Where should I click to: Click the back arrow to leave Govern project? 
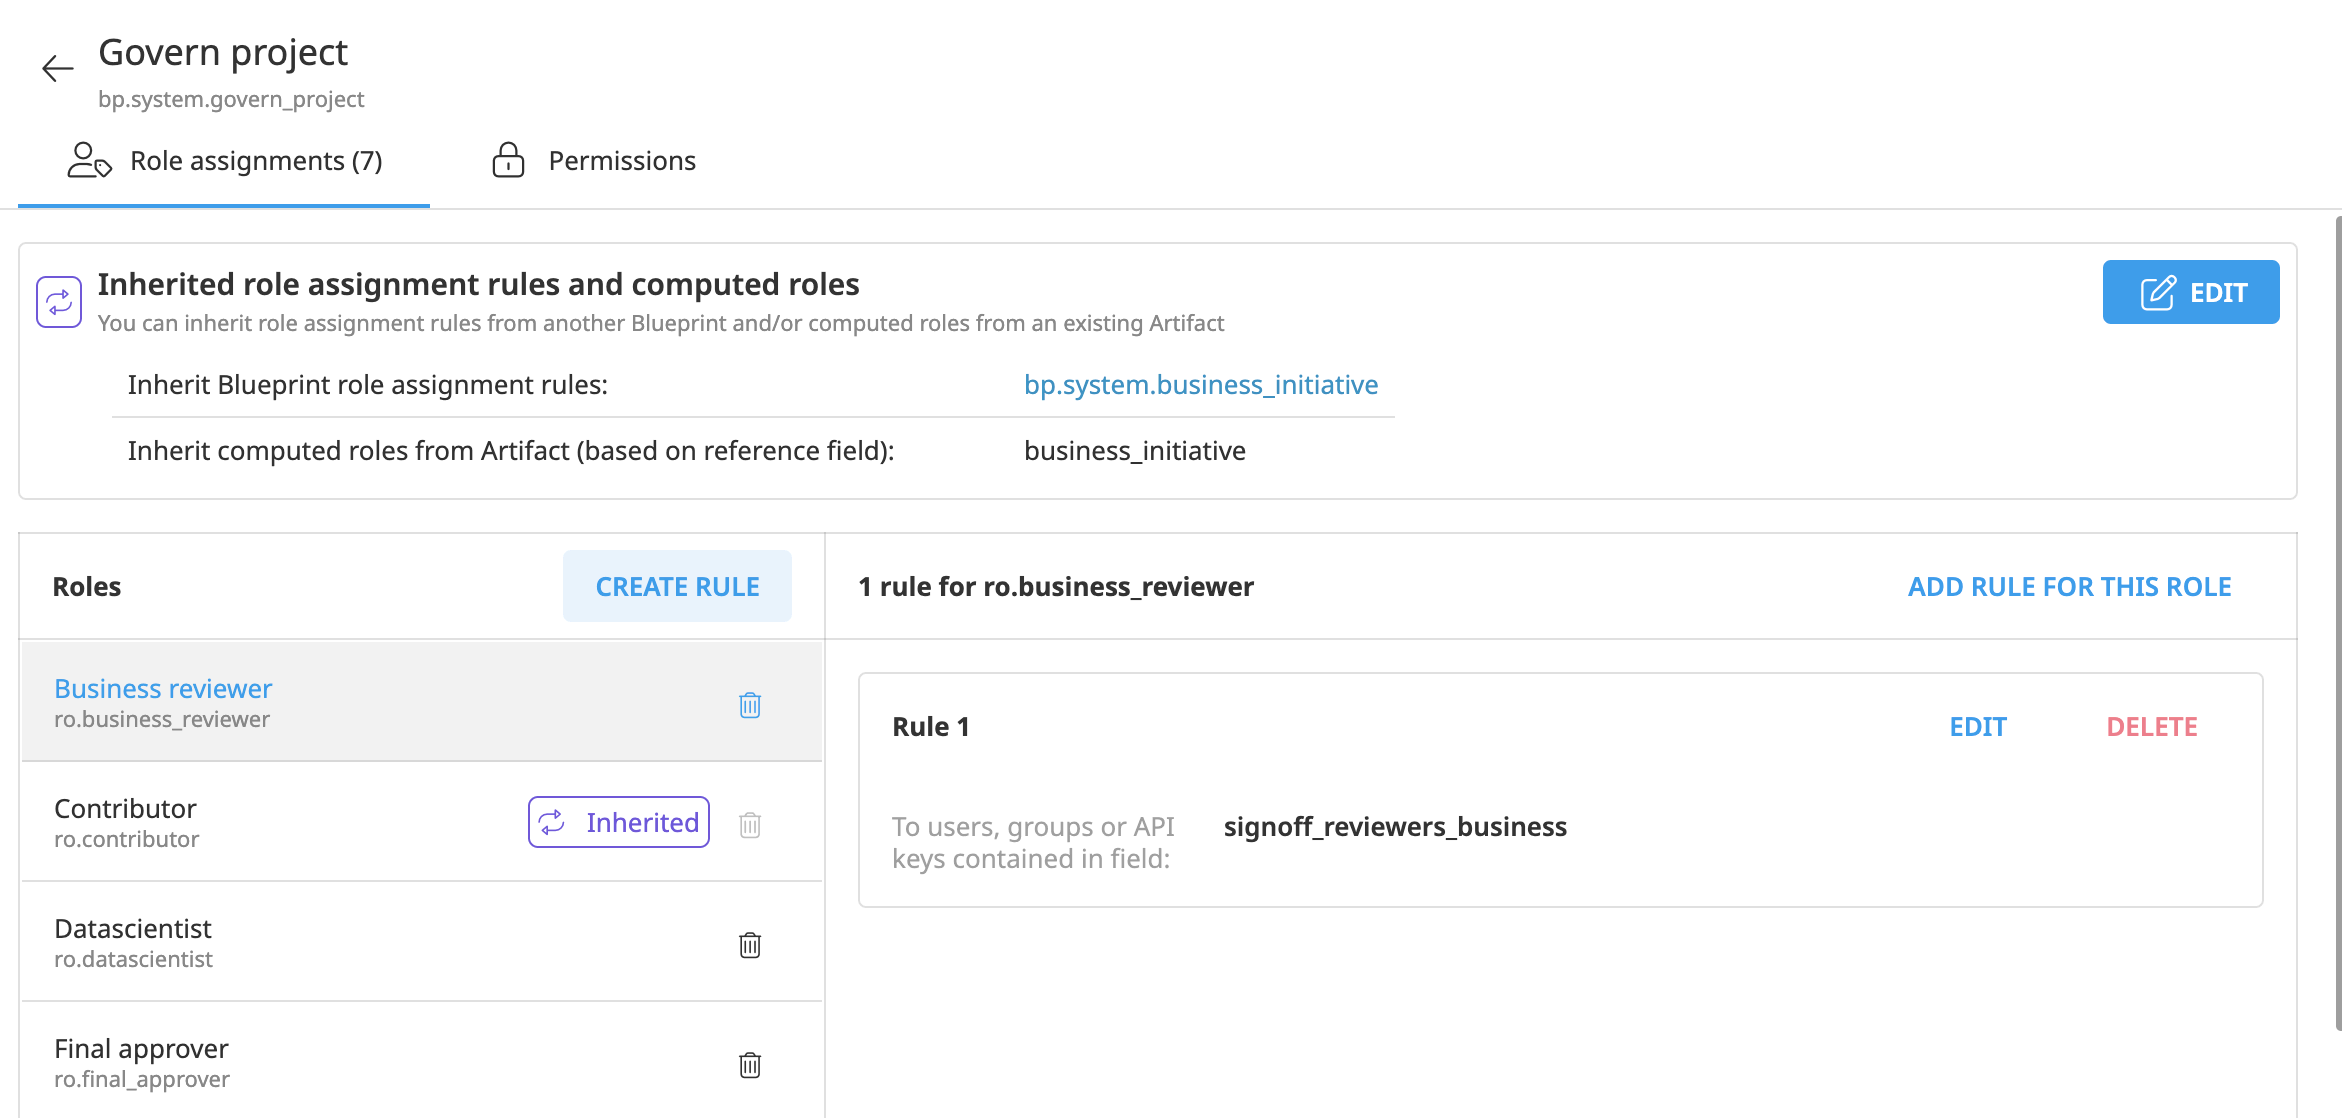(x=57, y=68)
